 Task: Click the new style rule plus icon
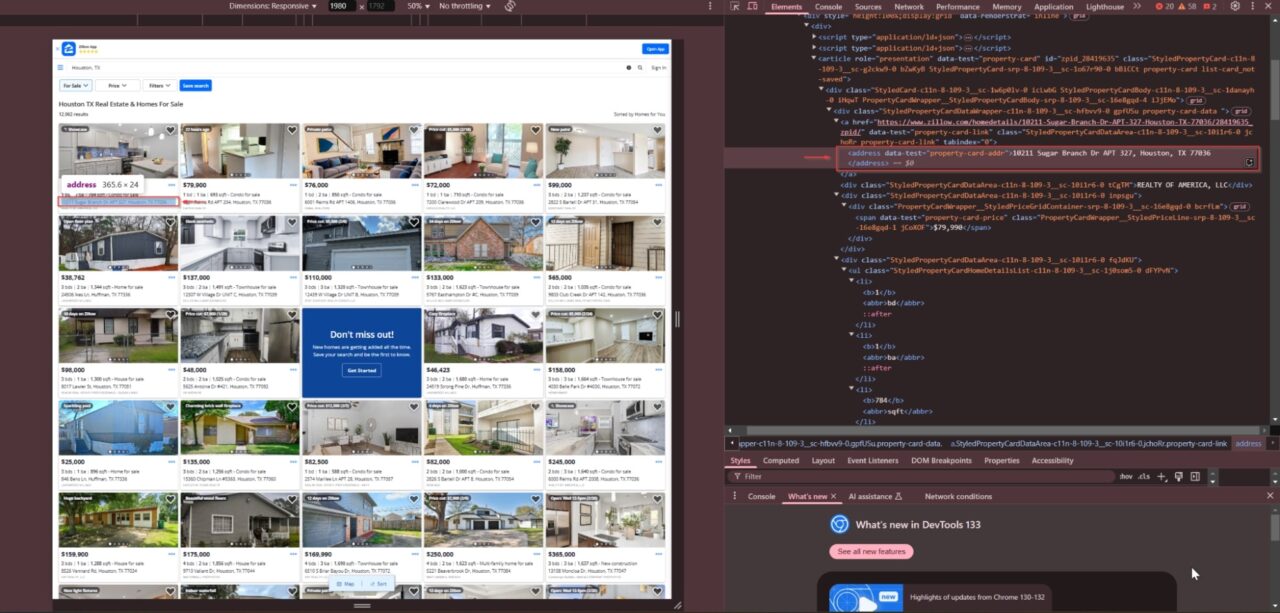(x=1160, y=476)
